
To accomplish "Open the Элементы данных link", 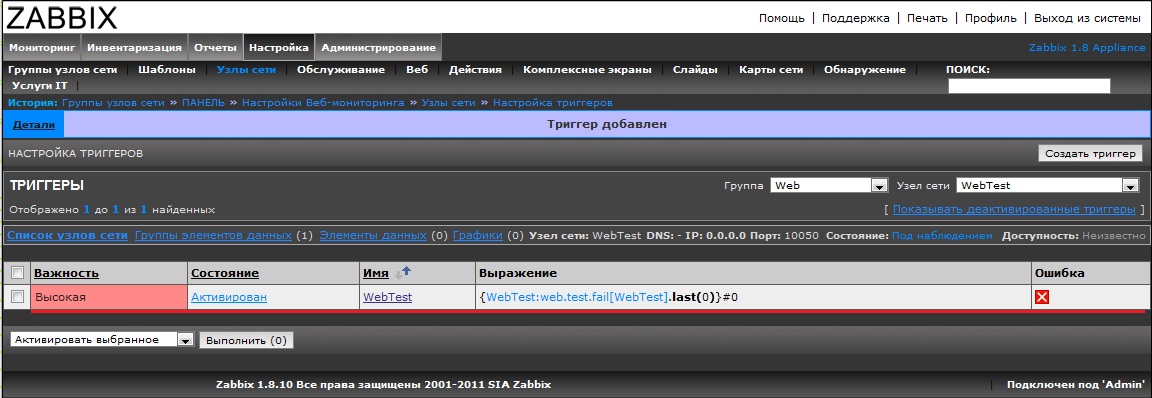I will point(372,236).
